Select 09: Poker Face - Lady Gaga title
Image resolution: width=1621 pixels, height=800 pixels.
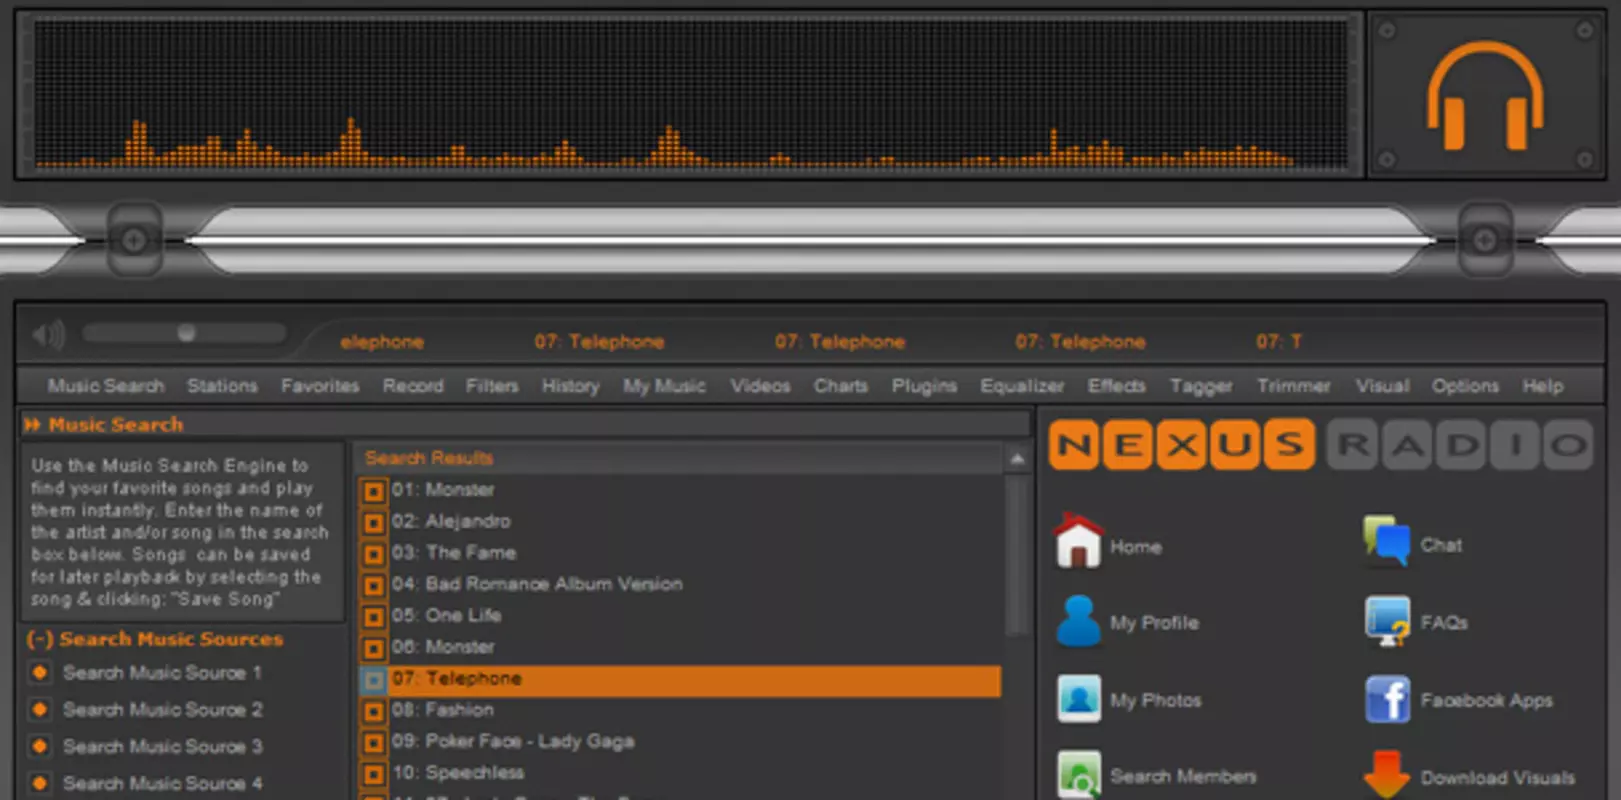point(513,742)
